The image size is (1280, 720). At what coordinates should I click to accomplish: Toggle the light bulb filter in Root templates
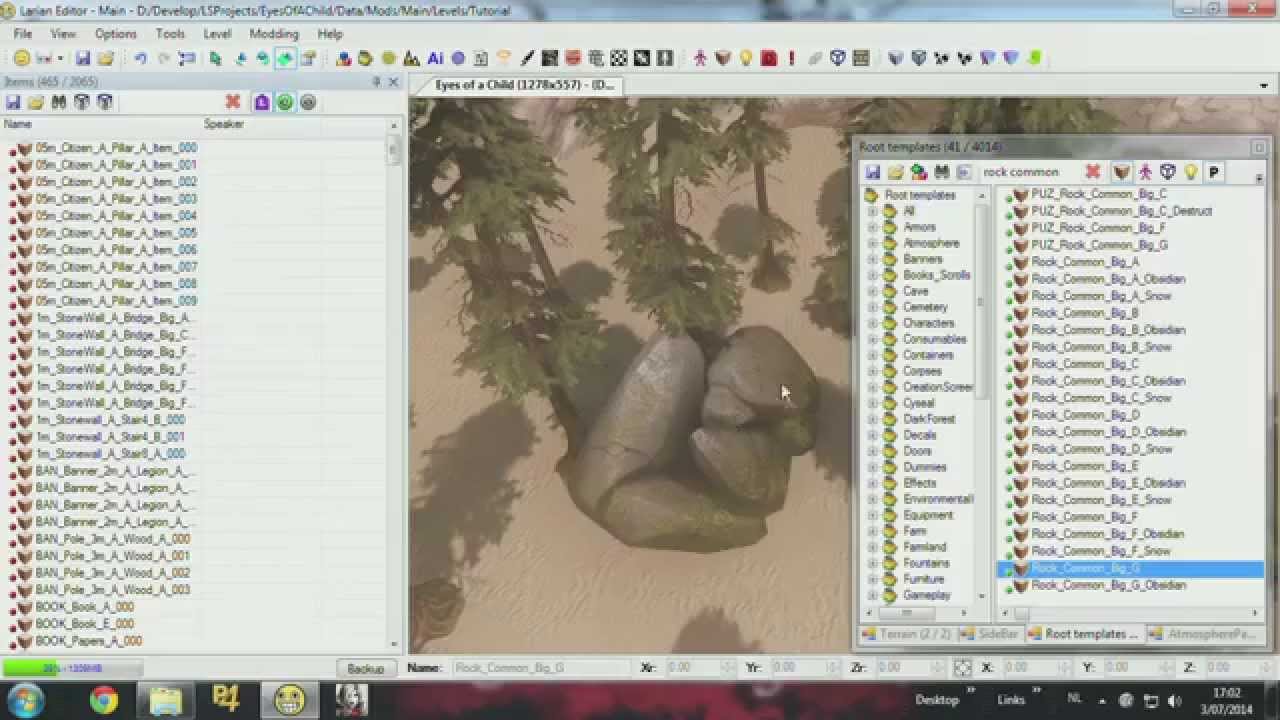coord(1190,172)
